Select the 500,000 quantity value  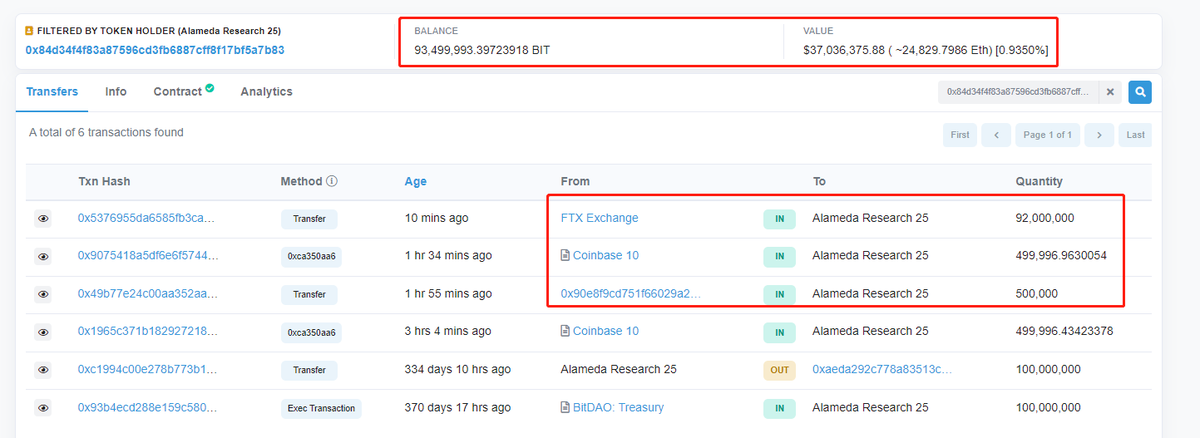1036,294
